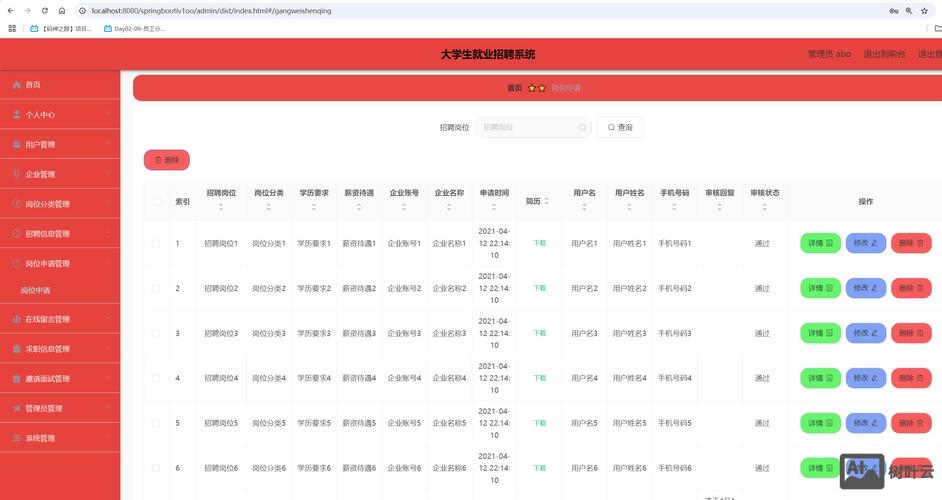Expand the 用户管理 sidebar menu
The height and width of the screenshot is (500, 942).
[60, 145]
